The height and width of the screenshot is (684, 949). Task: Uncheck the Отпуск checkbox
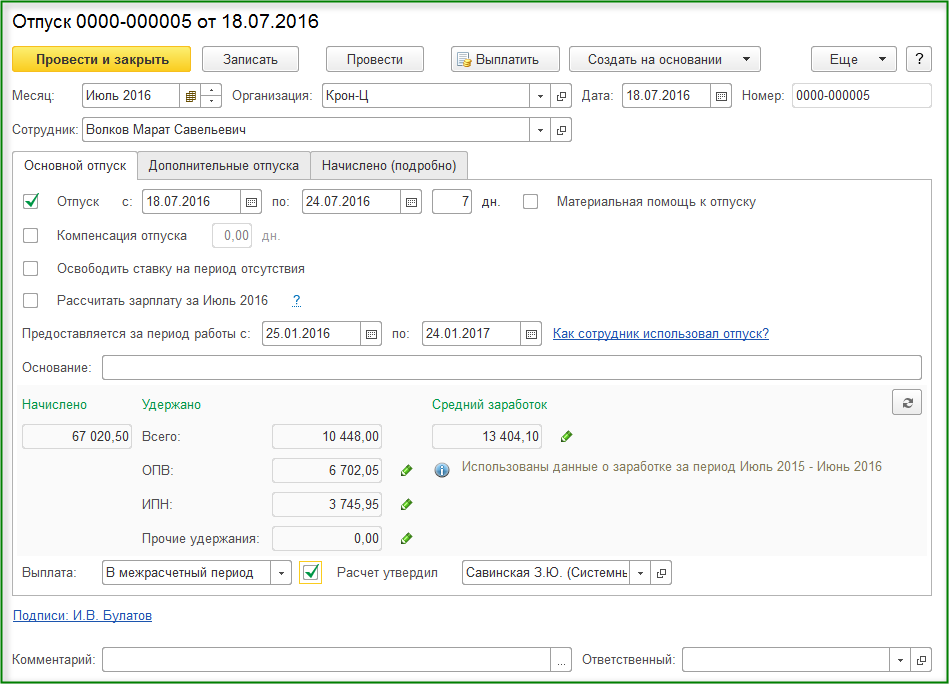coord(31,201)
